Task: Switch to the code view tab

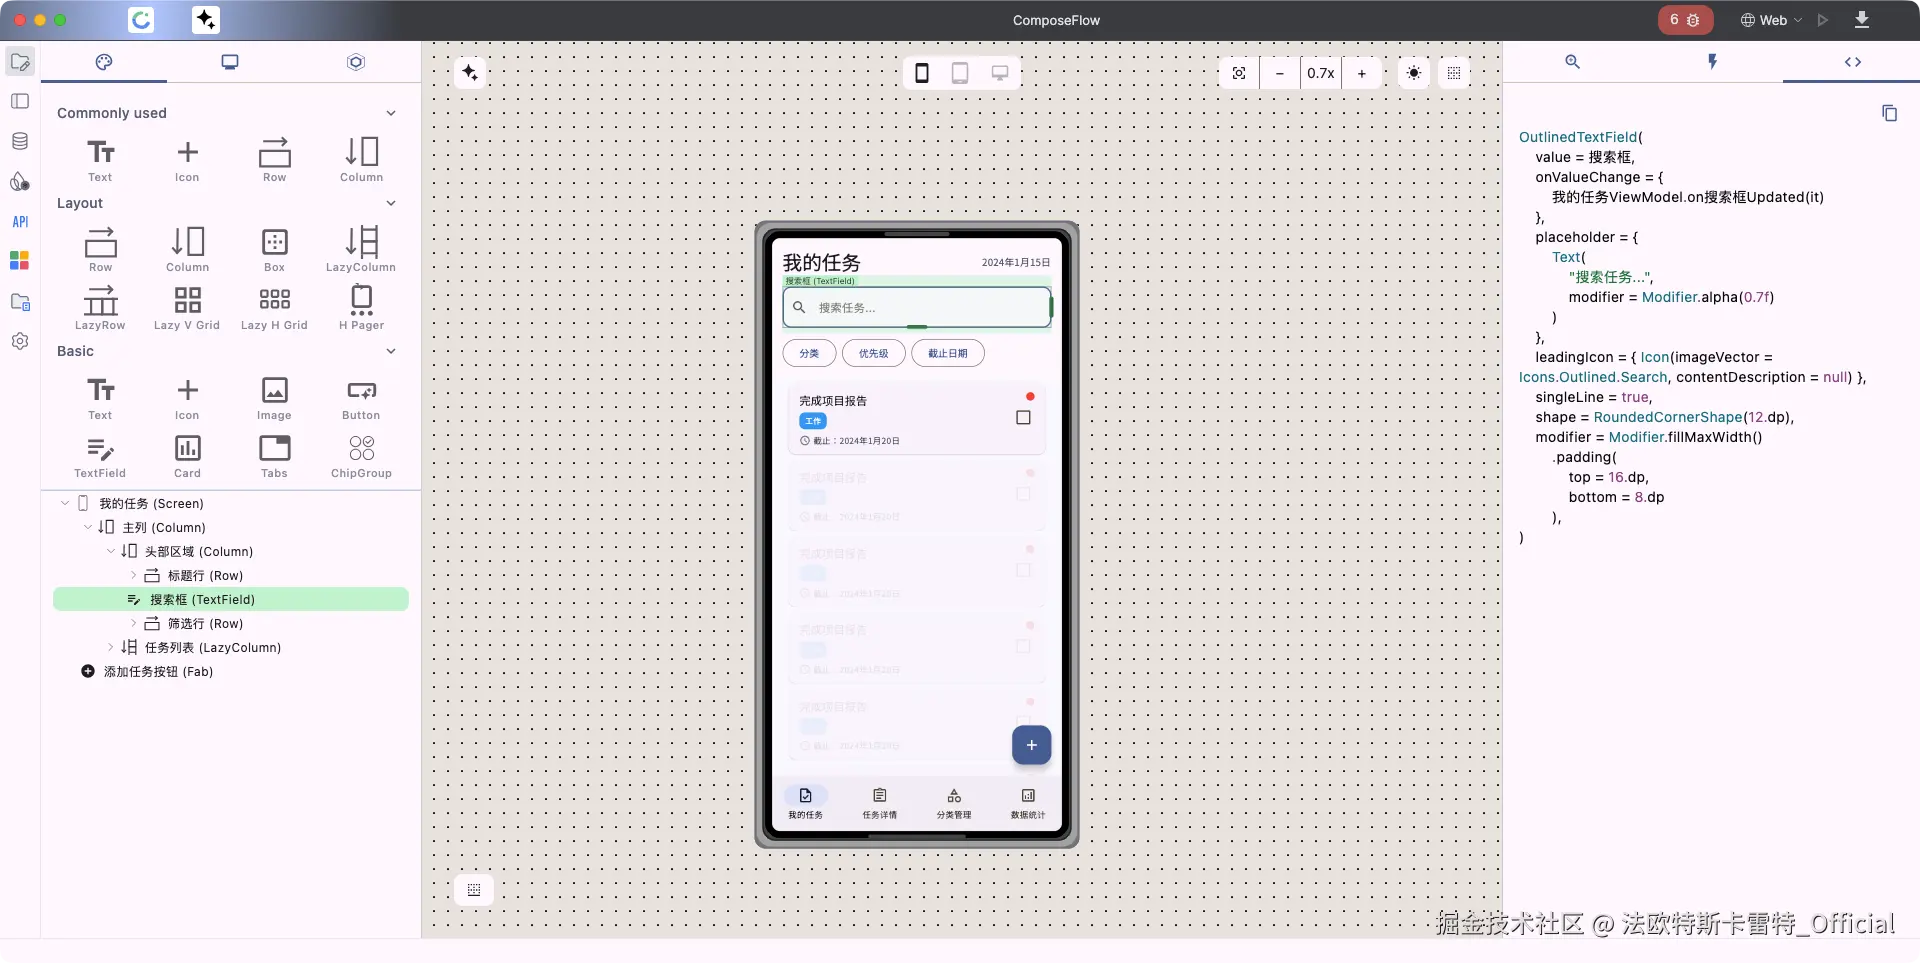Action: point(1852,62)
